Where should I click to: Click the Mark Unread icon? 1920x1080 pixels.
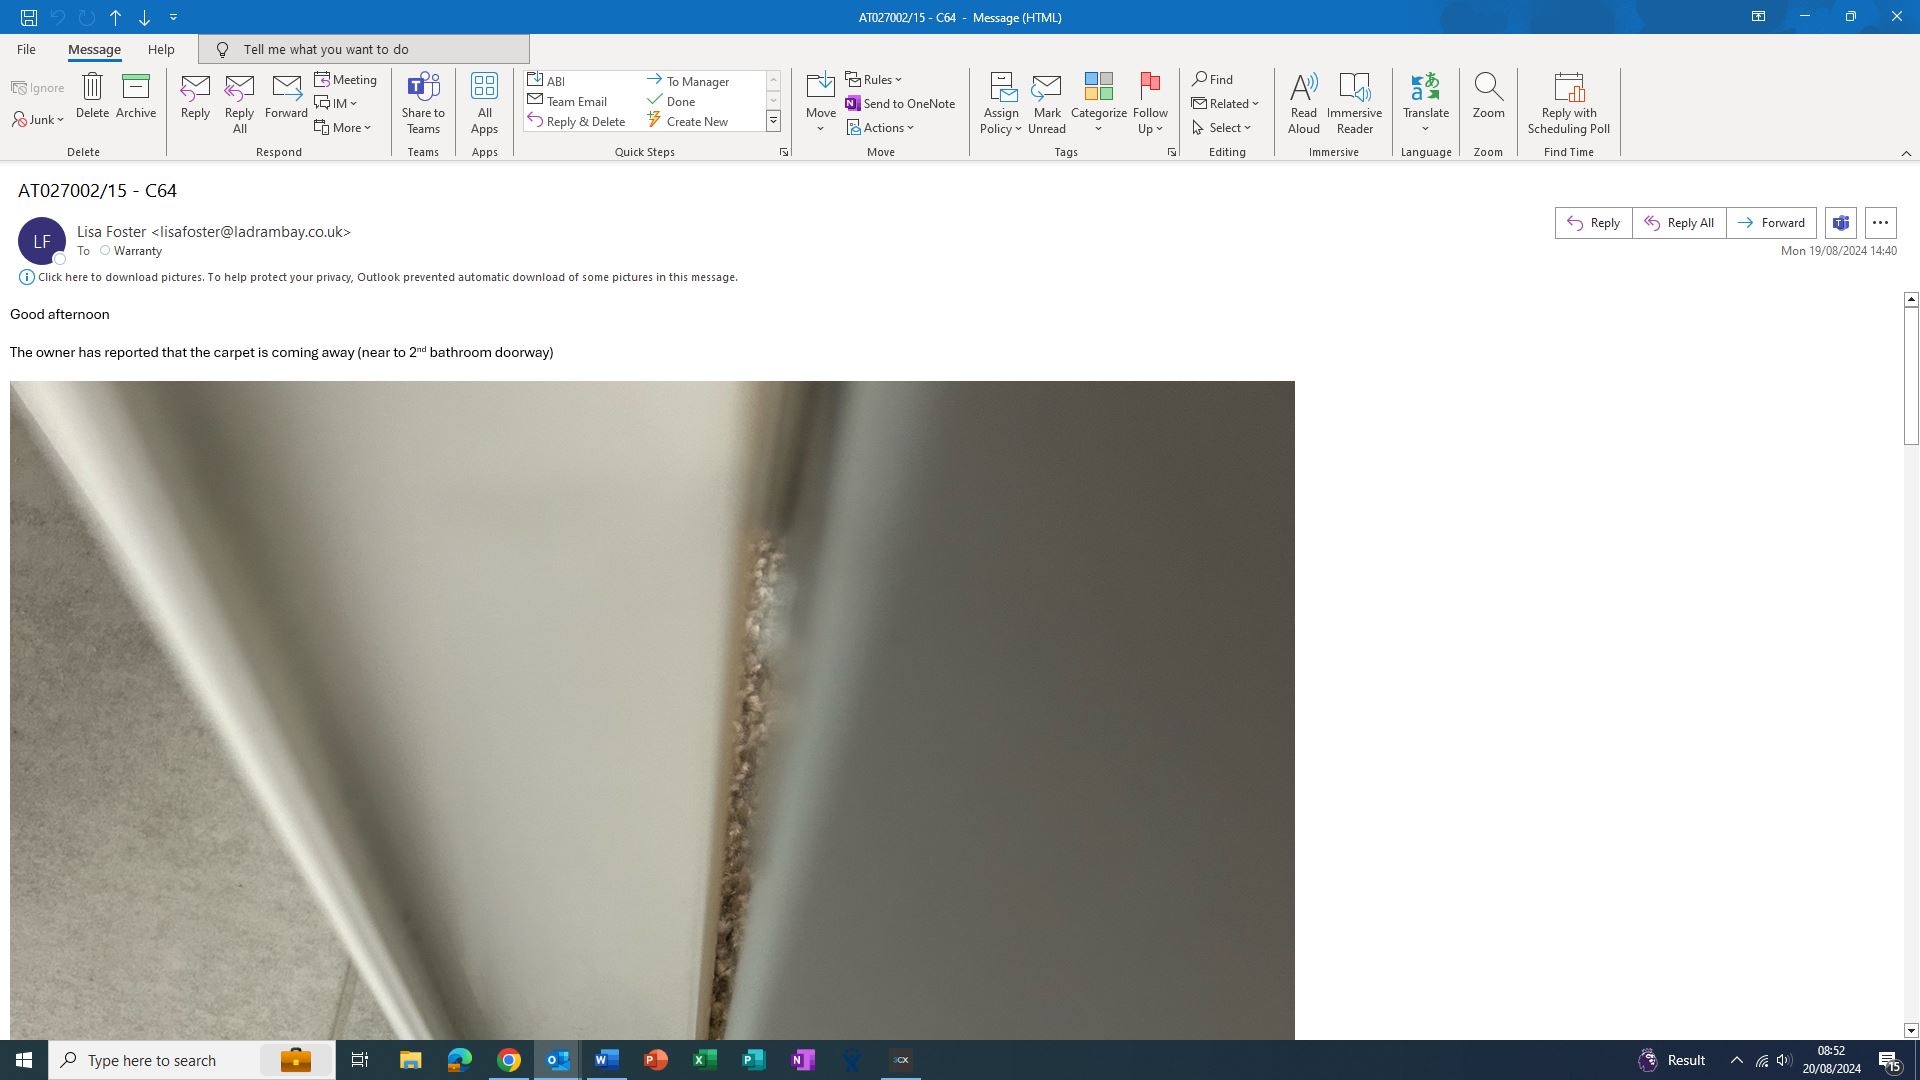click(1046, 102)
